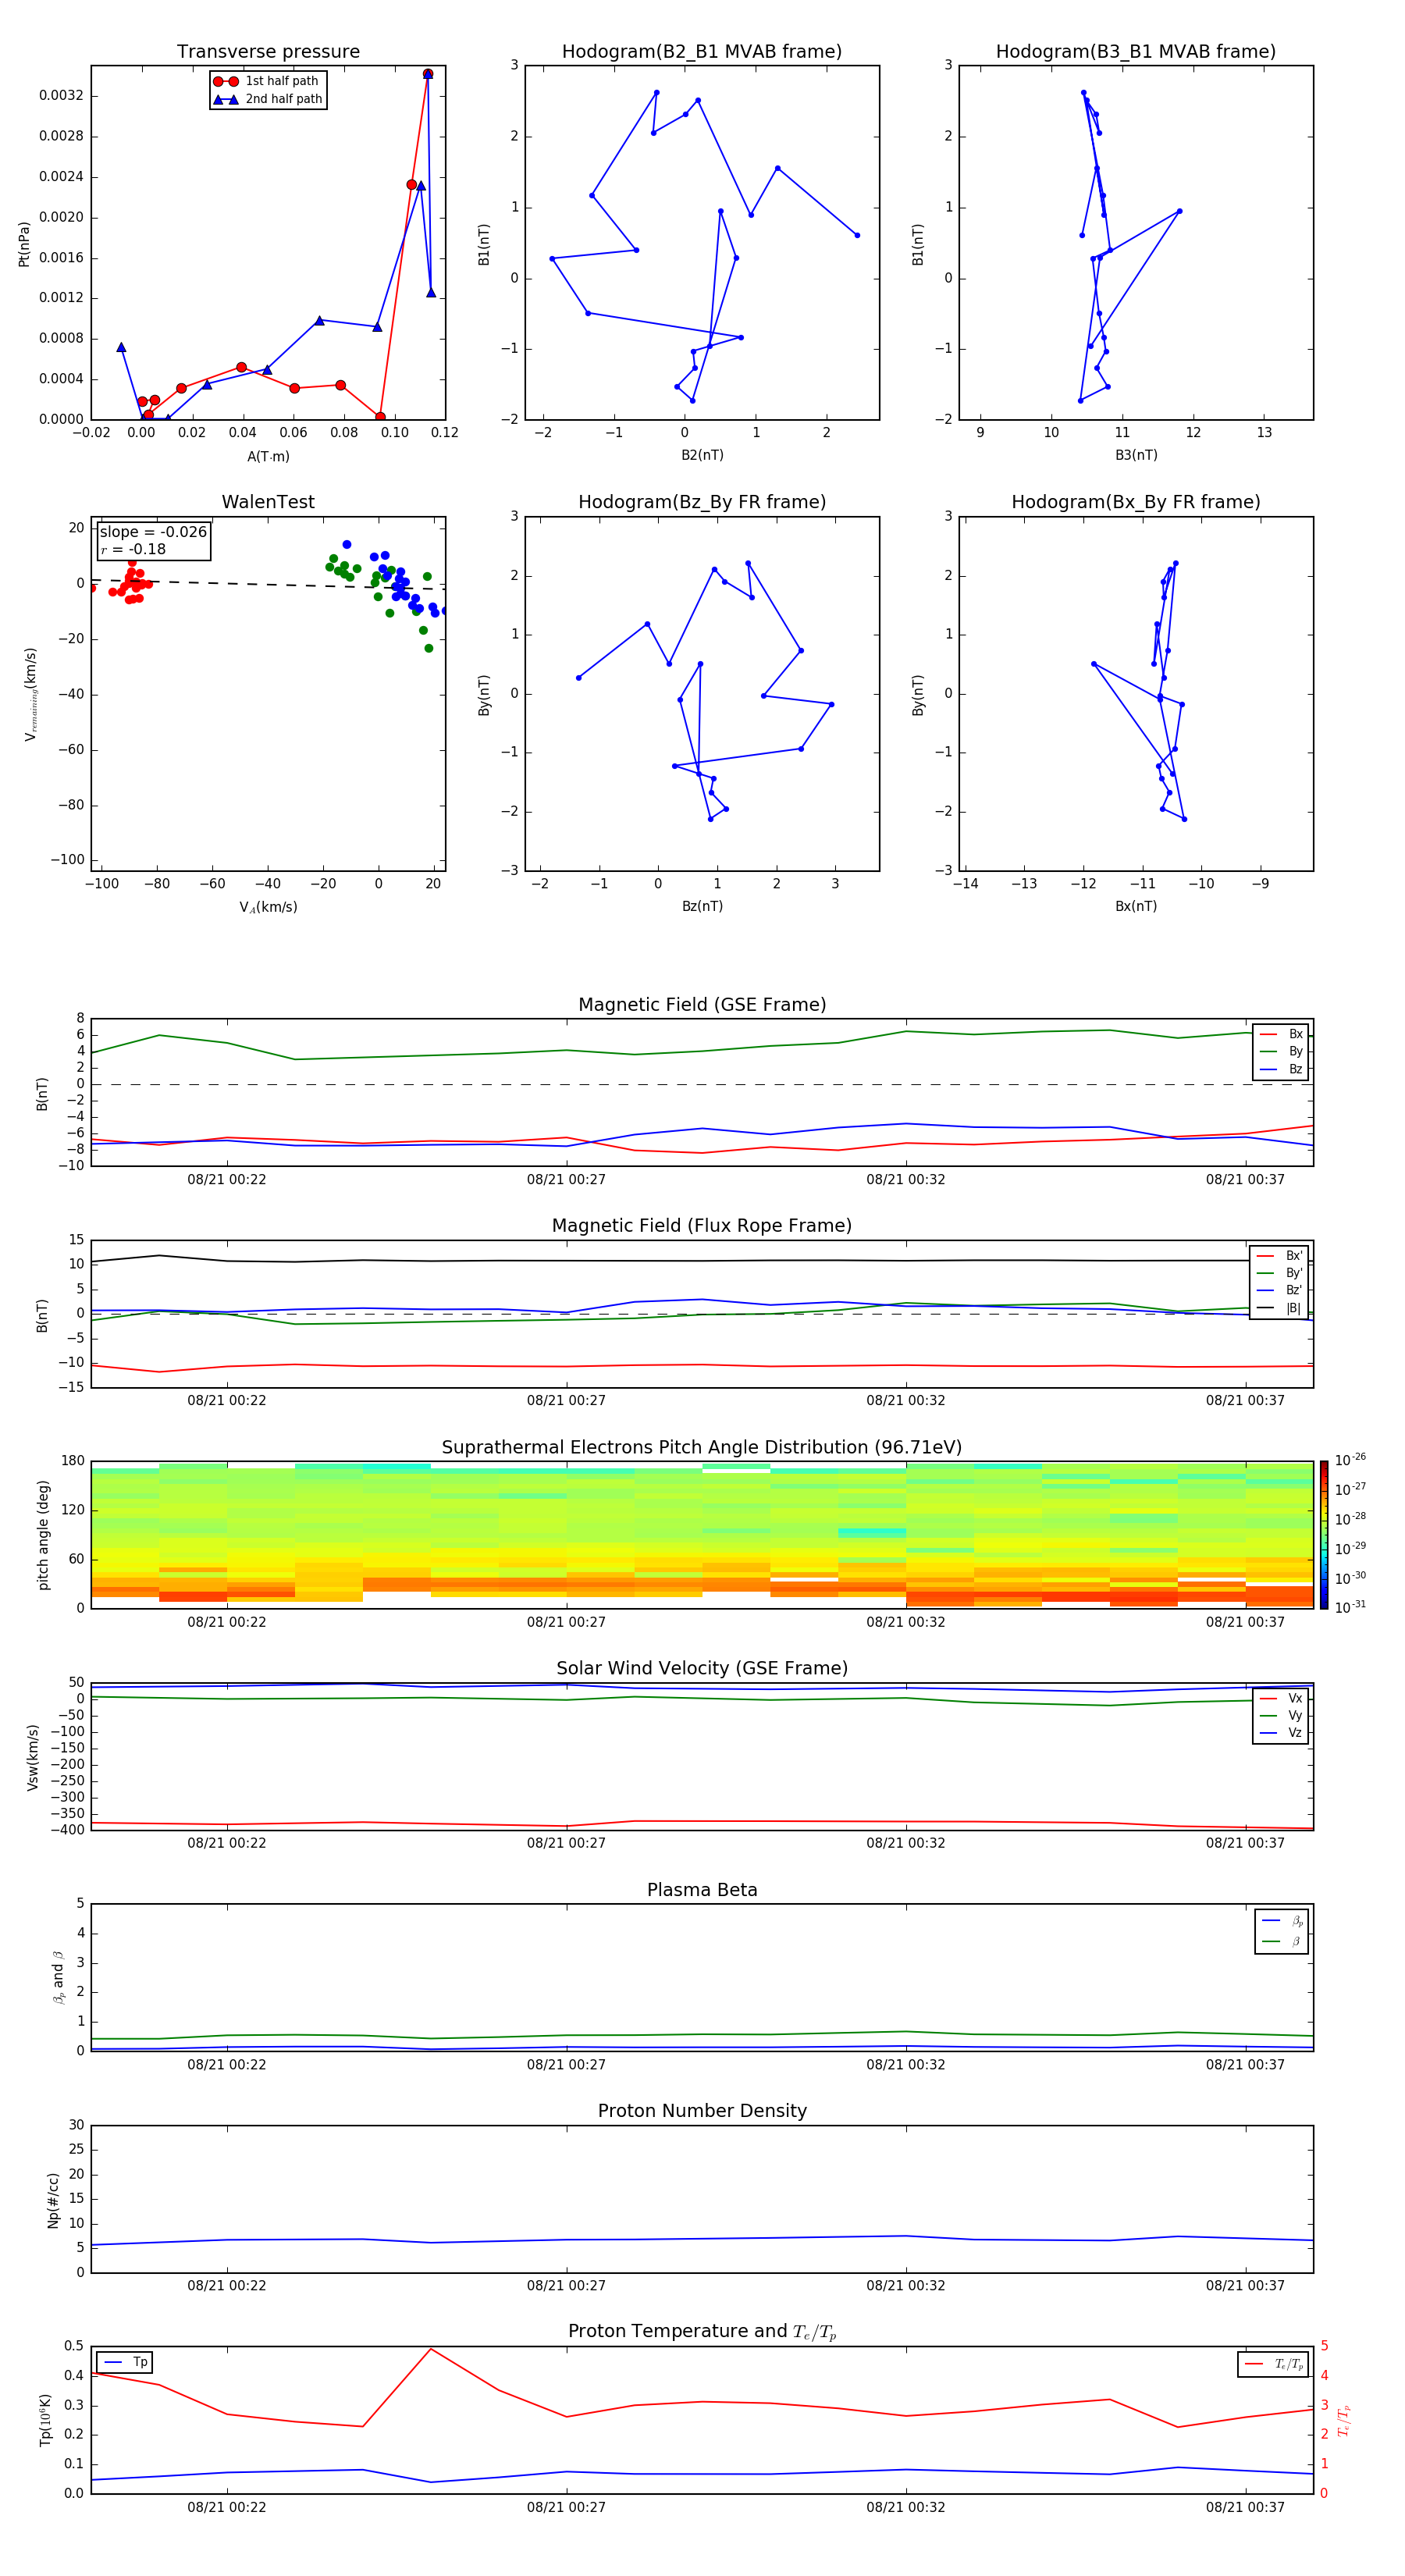Viewport: 1405px width, 2576px height.
Task: Click 'Bz(nT)' x-axis label of hodogram
Action: [x=702, y=906]
